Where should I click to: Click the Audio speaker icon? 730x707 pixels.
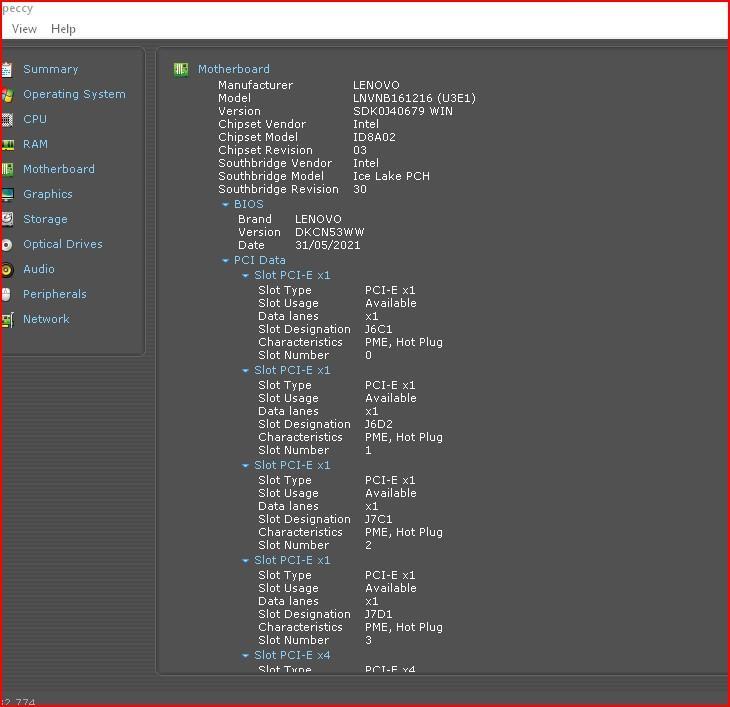[x=7, y=269]
